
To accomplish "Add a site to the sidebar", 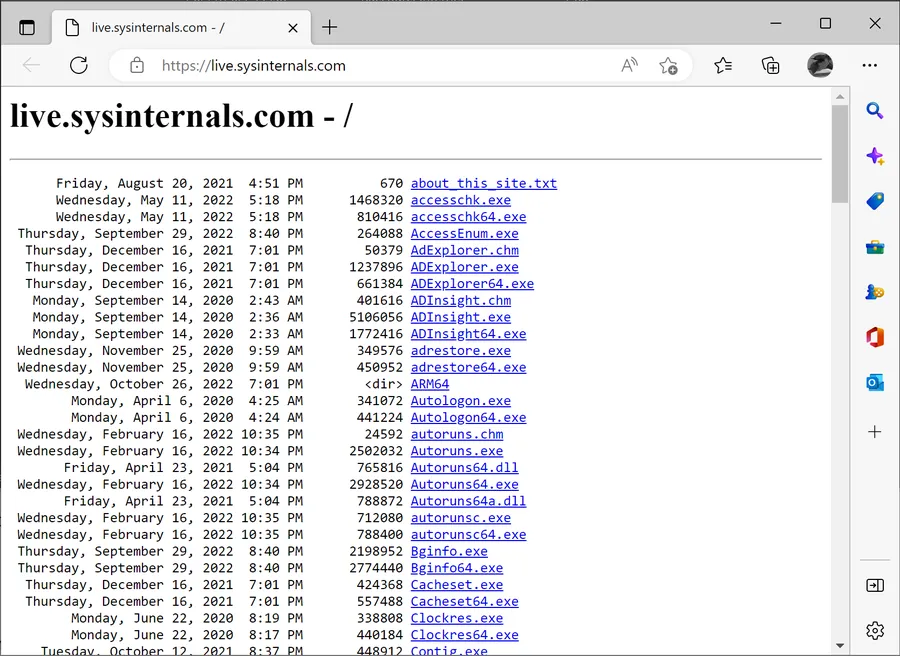I will click(875, 432).
